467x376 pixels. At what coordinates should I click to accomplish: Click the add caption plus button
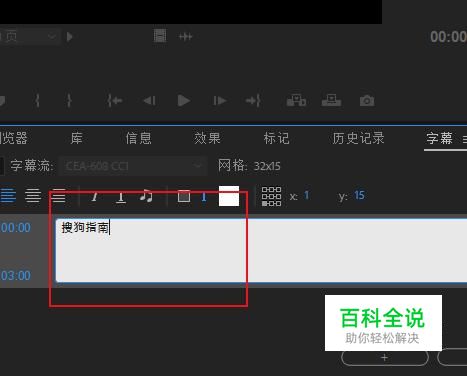(x=385, y=358)
